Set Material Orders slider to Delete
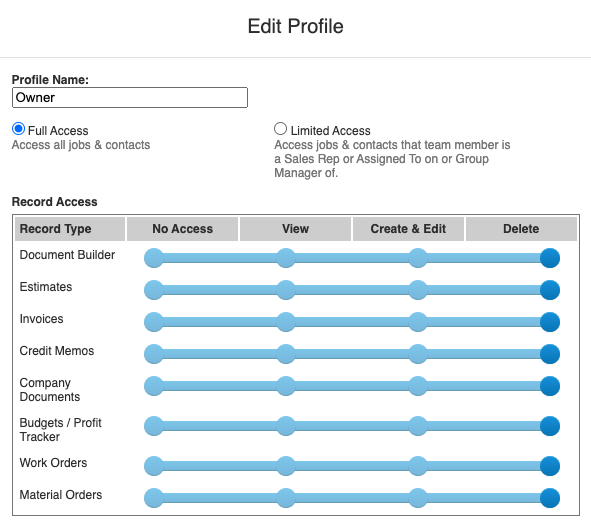The width and height of the screenshot is (591, 524). [550, 498]
